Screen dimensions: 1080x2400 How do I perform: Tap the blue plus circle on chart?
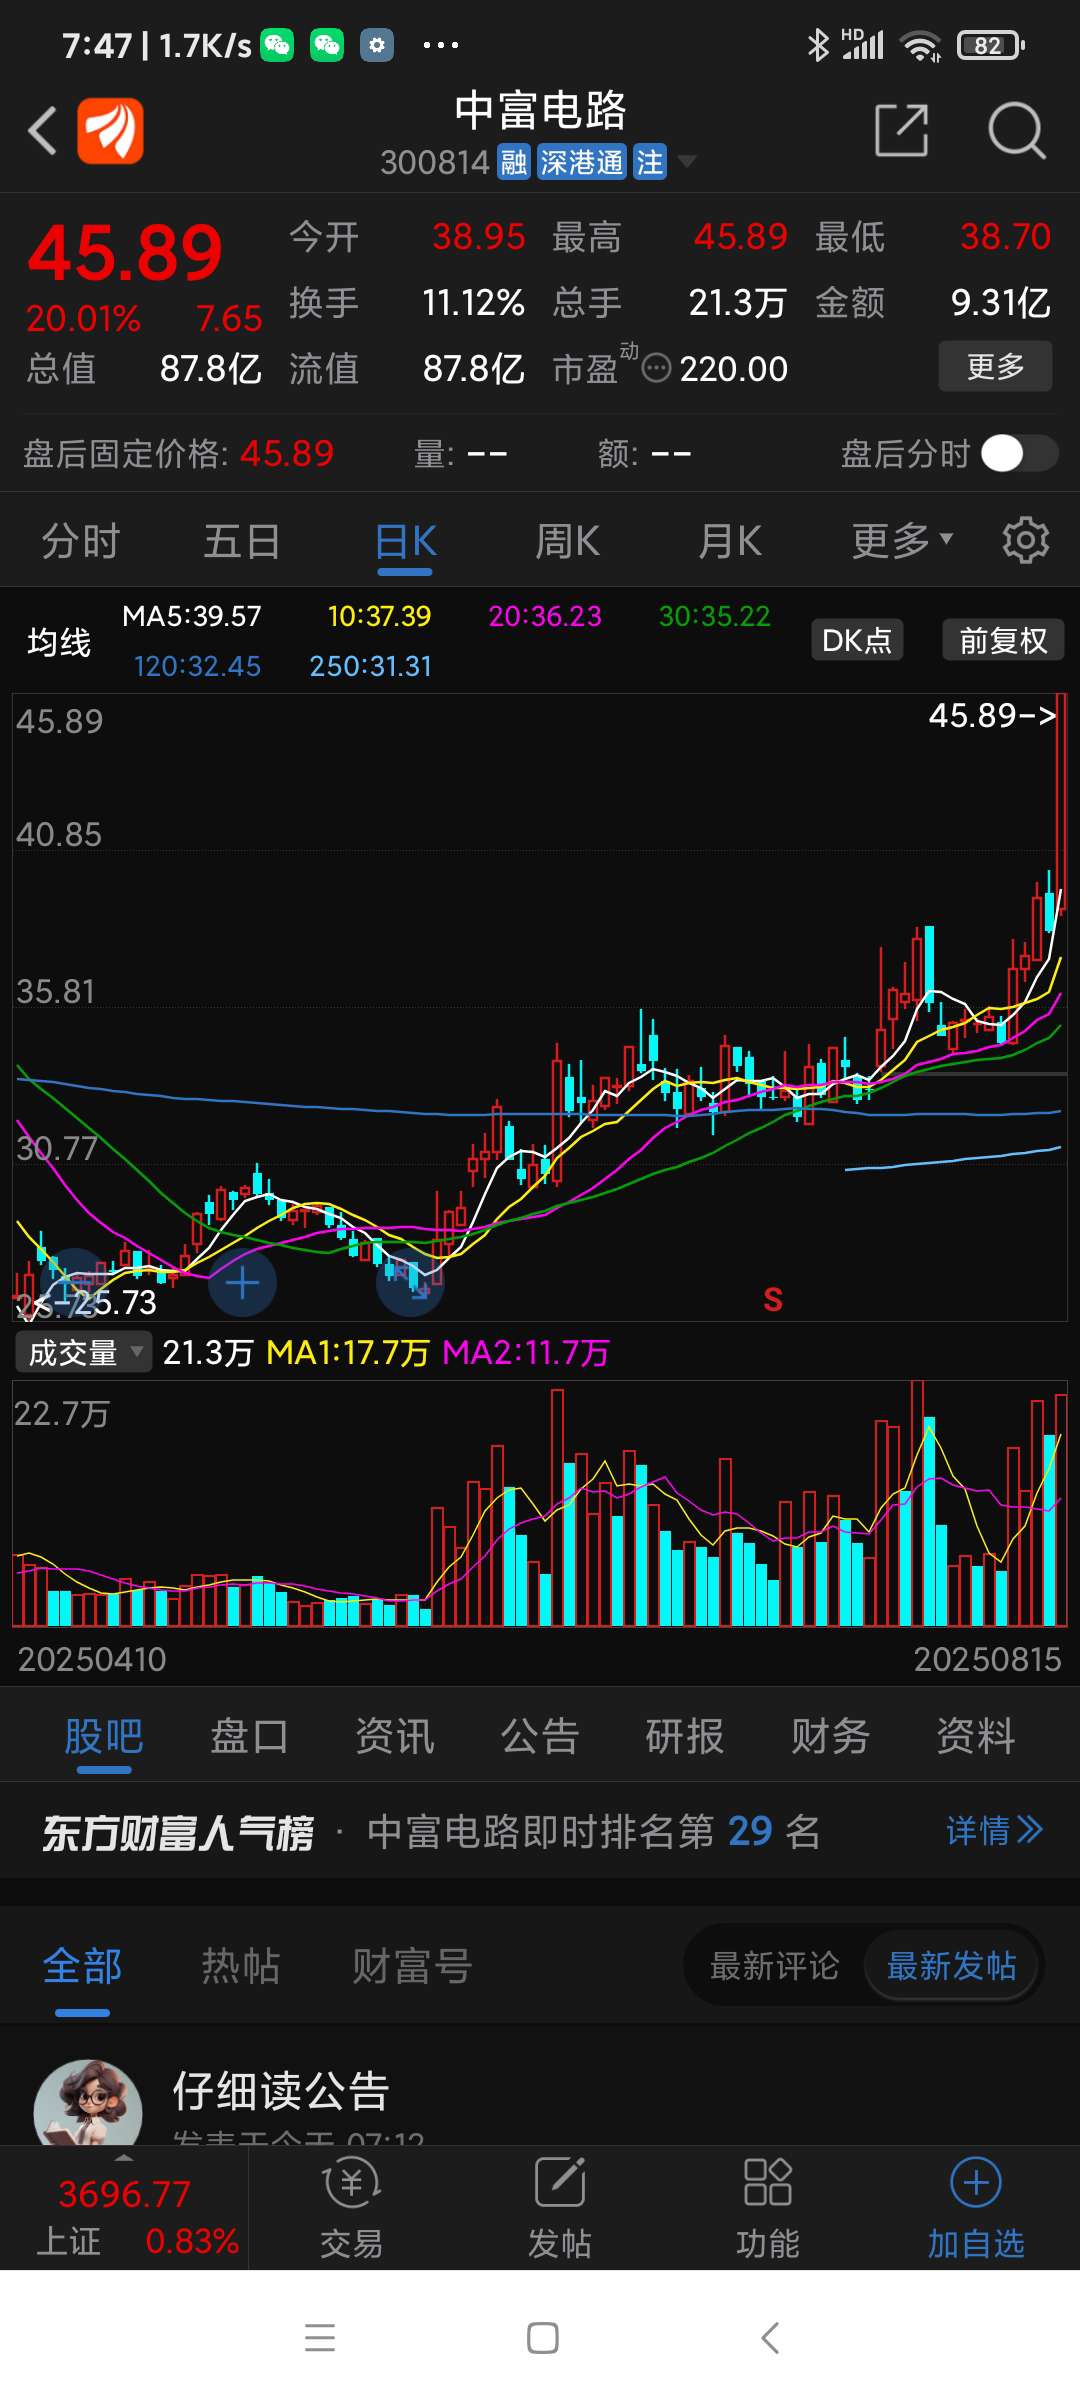tap(242, 1283)
